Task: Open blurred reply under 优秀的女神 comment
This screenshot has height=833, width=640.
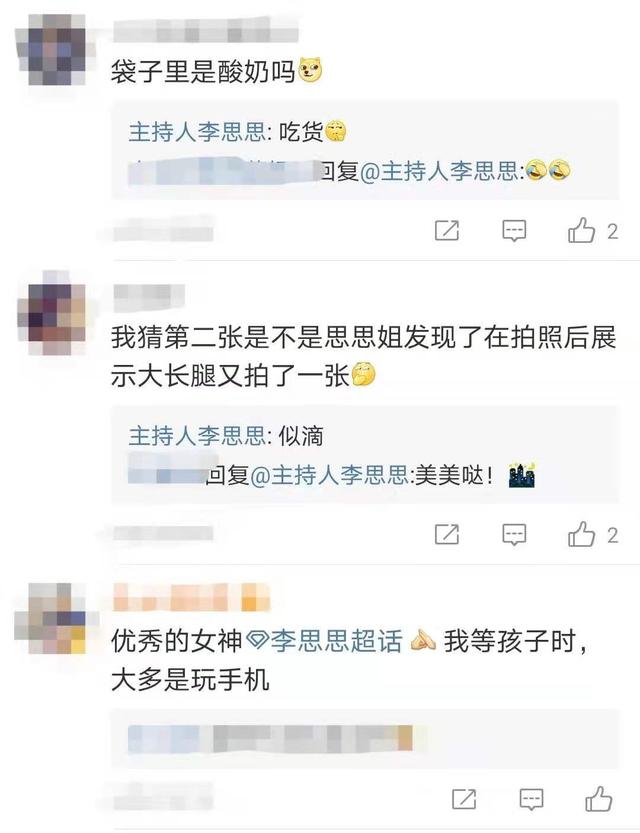Action: [x=270, y=738]
